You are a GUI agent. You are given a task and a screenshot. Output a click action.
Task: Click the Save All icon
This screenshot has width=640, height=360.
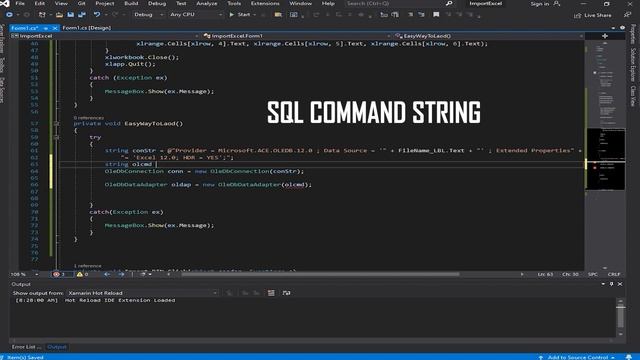(82, 15)
